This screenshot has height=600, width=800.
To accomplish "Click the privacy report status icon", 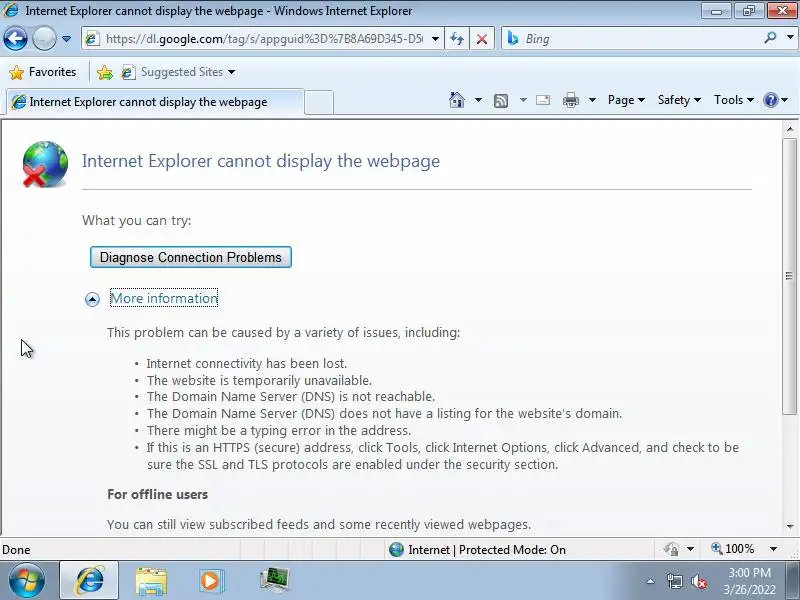I will pyautogui.click(x=671, y=549).
